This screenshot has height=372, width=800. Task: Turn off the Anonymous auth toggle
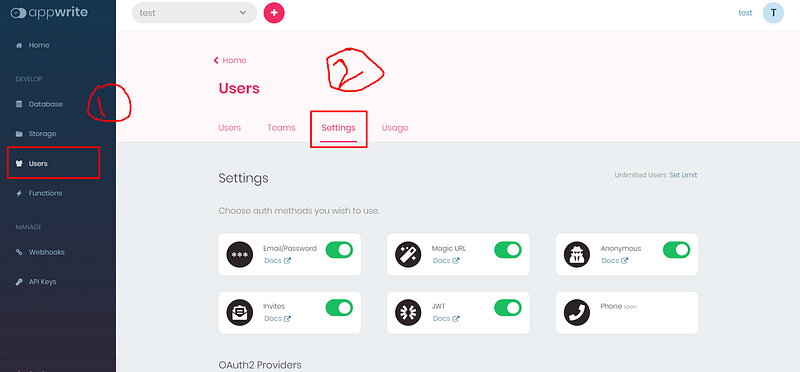[x=676, y=250]
